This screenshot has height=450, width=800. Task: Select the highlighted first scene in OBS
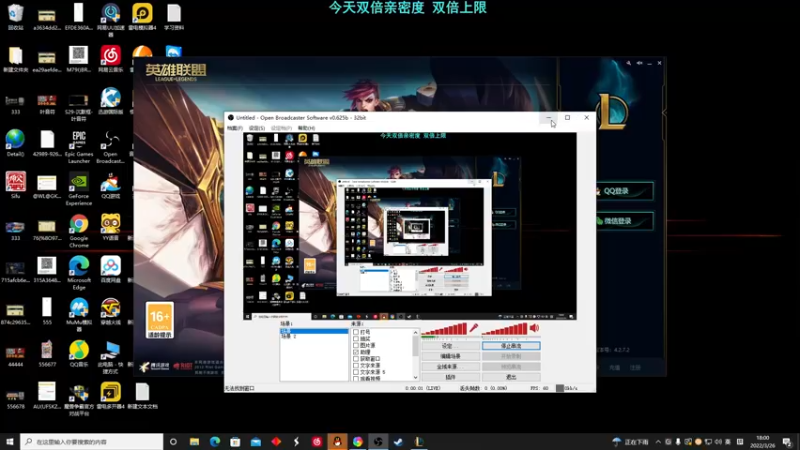(314, 331)
